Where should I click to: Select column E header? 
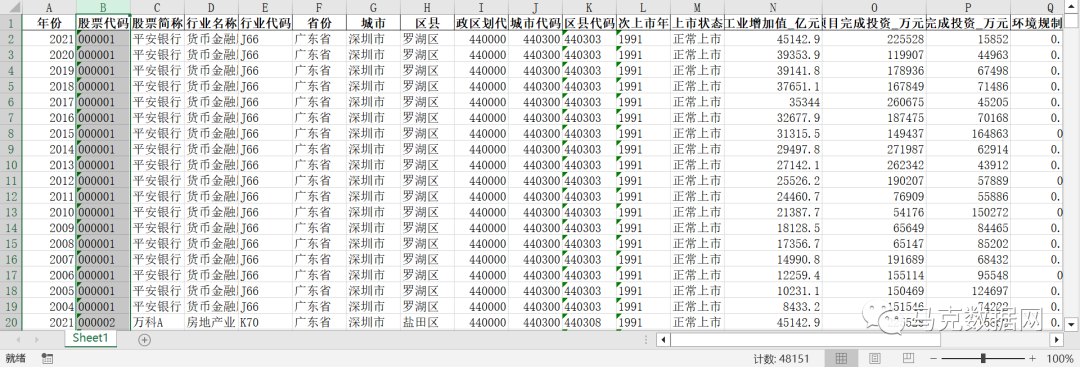click(265, 8)
